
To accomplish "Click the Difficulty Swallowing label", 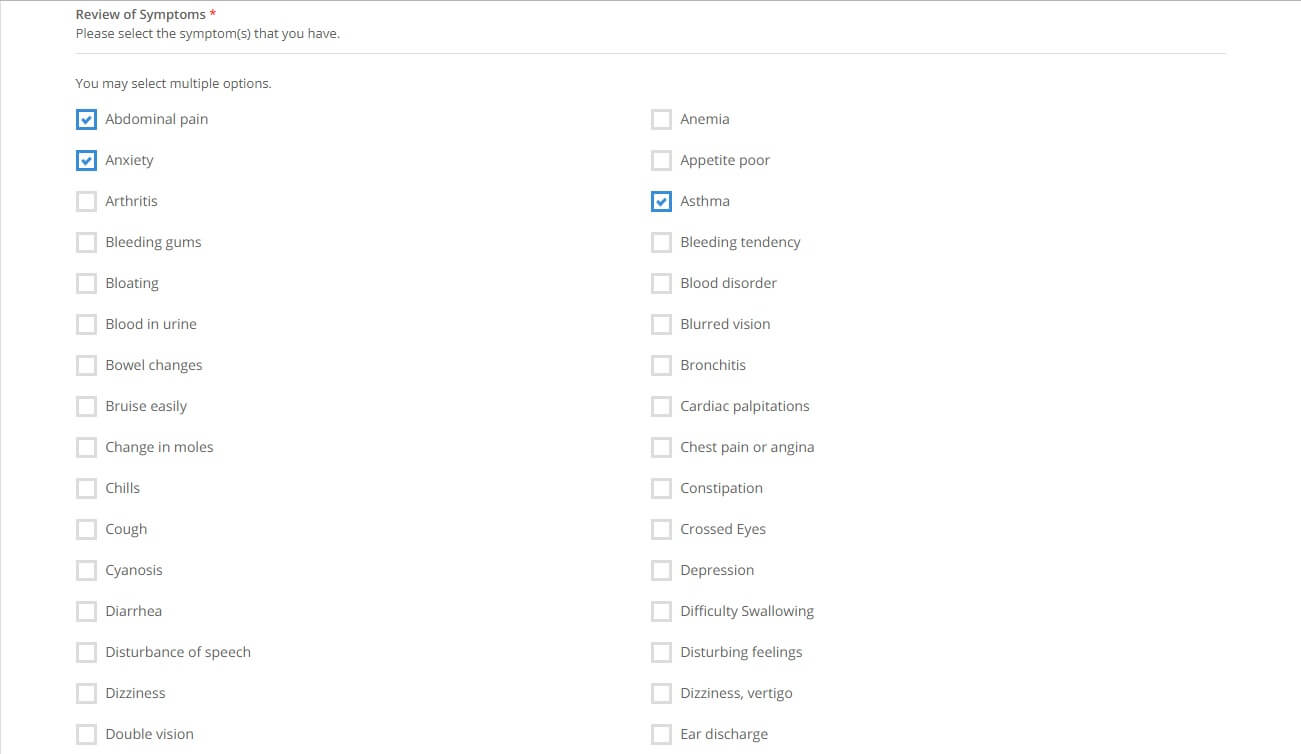I will 747,611.
